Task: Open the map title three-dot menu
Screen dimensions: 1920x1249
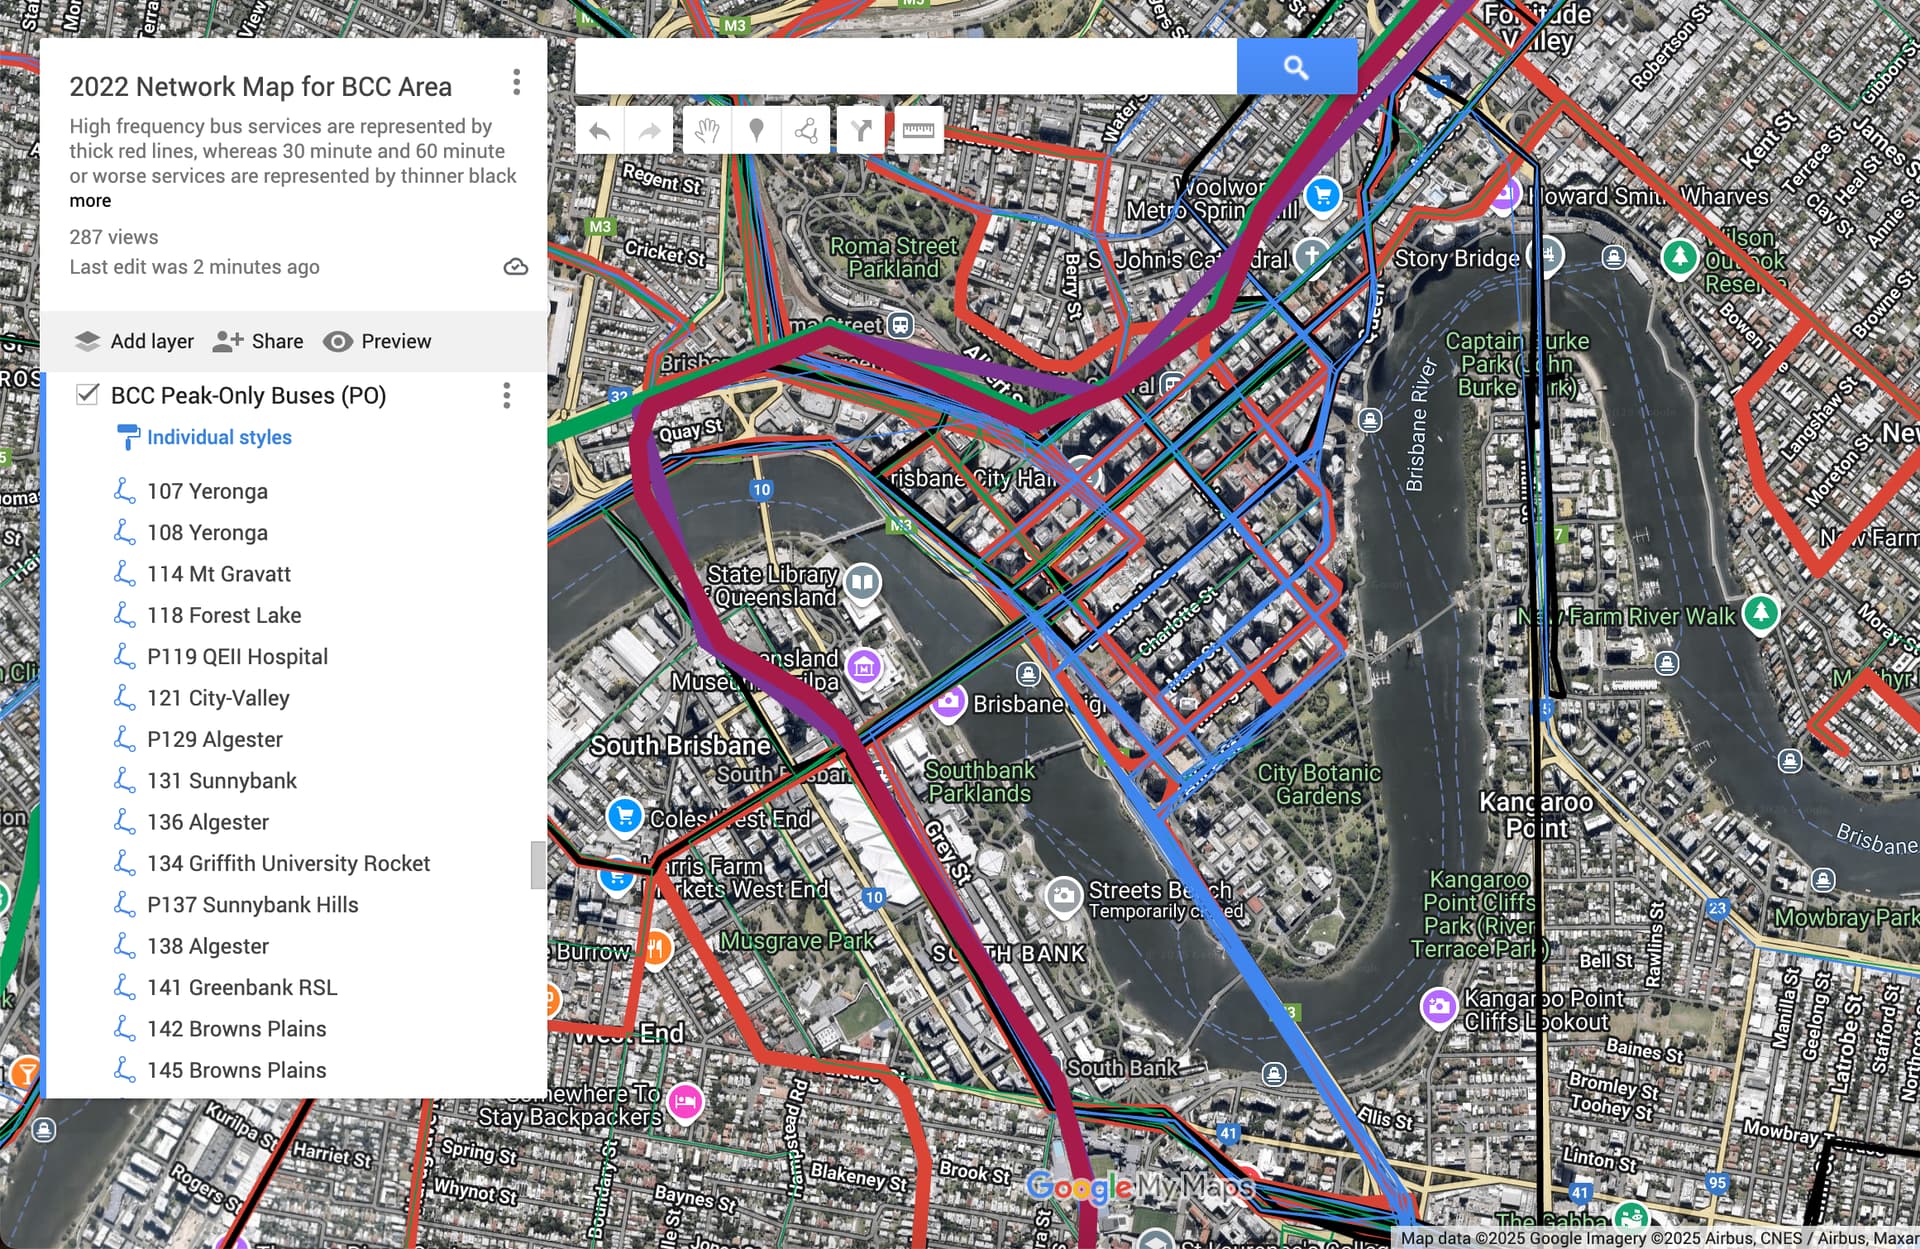Action: point(516,82)
